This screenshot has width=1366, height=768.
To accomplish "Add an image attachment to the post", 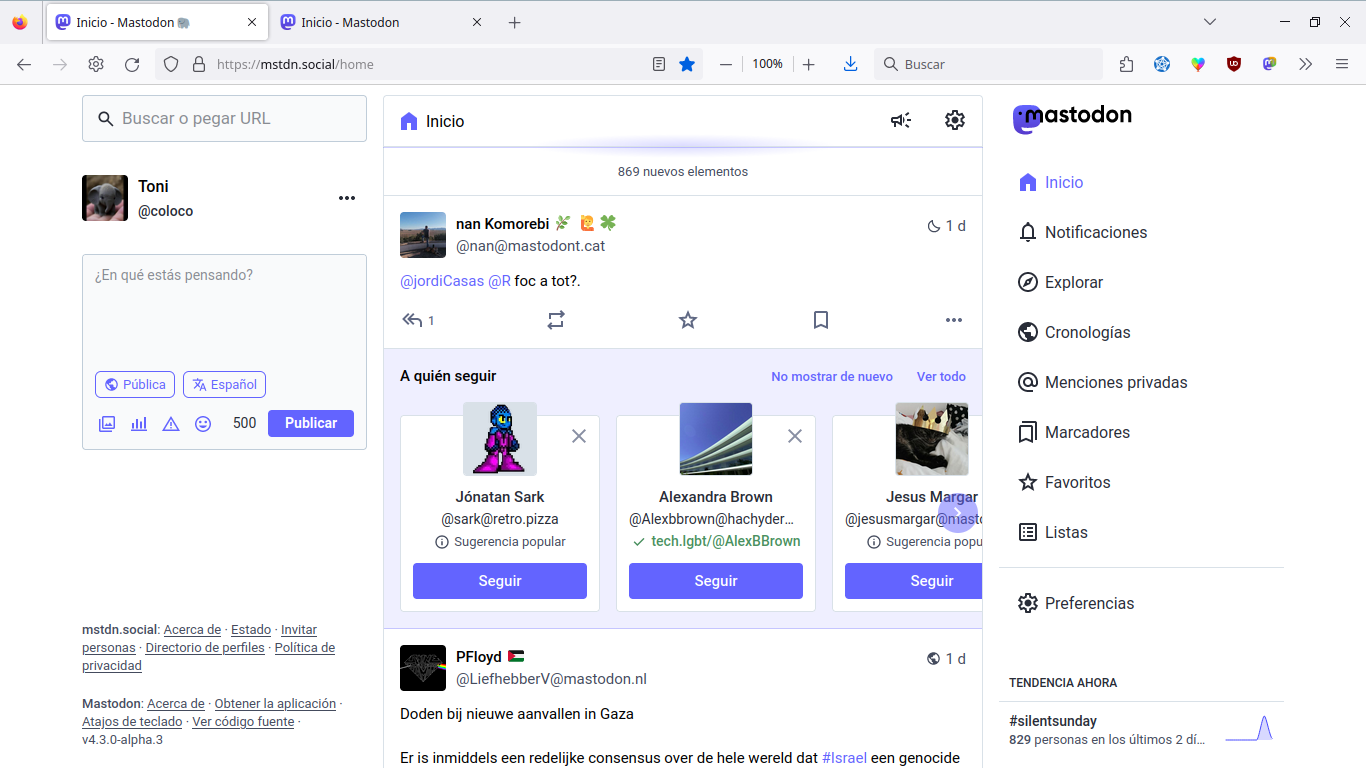I will point(107,423).
